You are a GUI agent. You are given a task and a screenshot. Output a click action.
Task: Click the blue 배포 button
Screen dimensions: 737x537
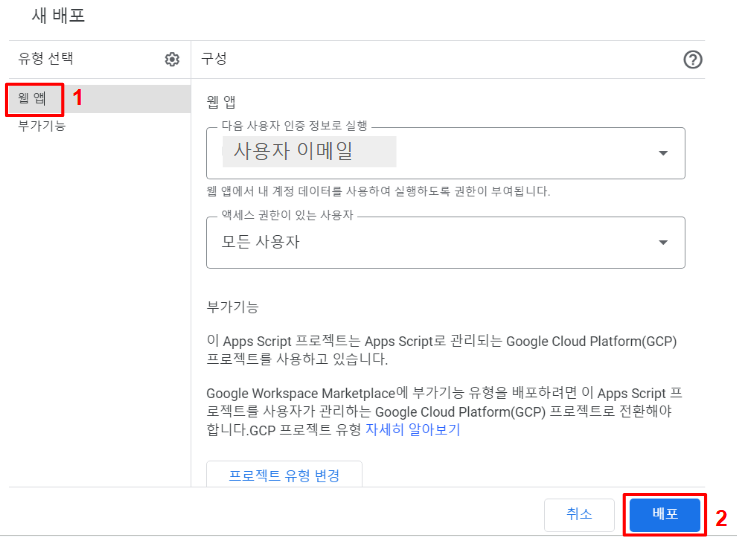click(x=665, y=514)
